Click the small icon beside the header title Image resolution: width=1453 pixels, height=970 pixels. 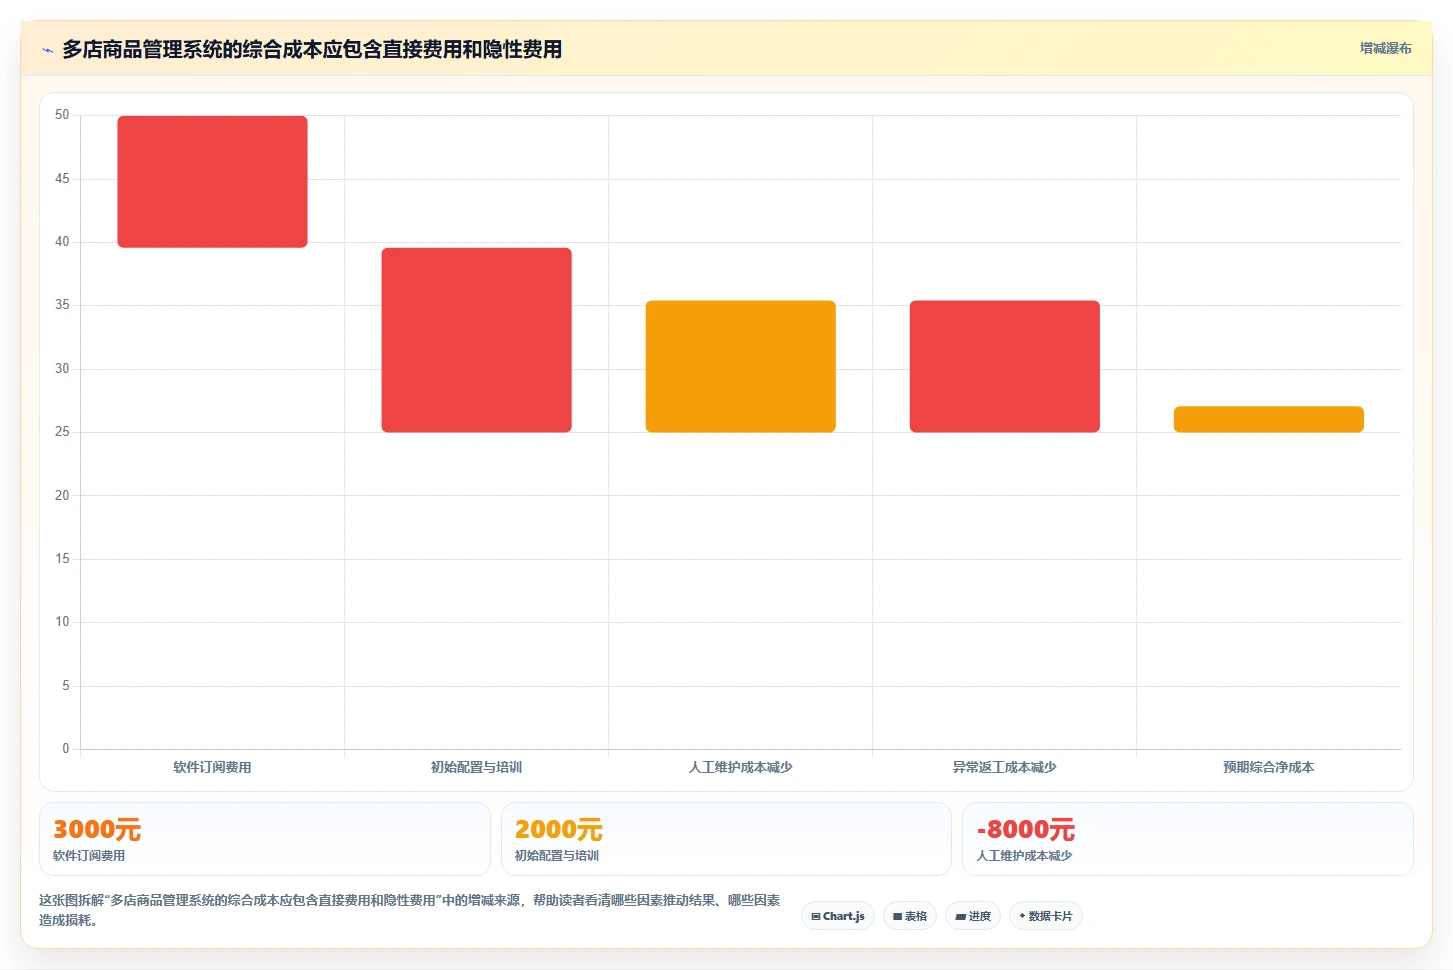click(x=47, y=50)
